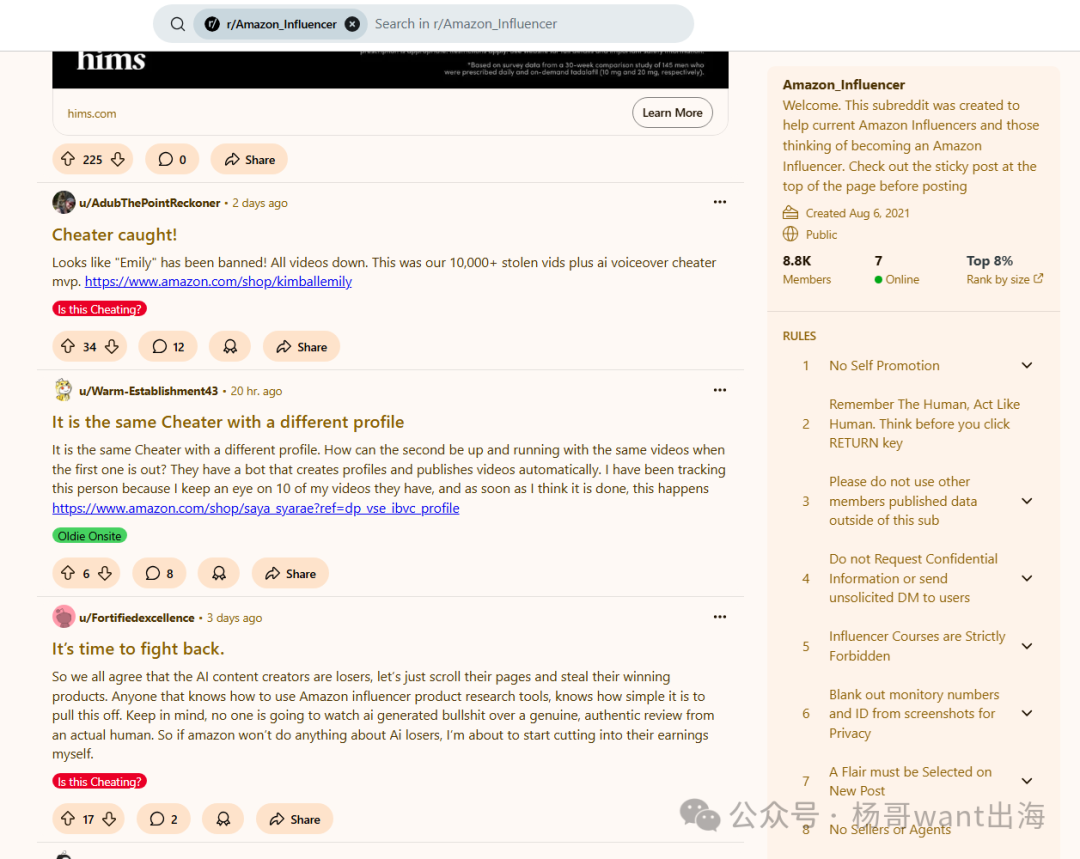Viewport: 1080px width, 859px height.
Task: Click Is this Cheating? flair under fight back post
Action: coord(99,782)
